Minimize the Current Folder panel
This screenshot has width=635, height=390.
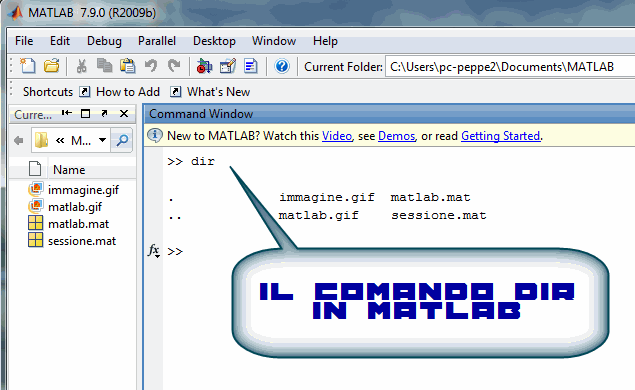pos(67,113)
